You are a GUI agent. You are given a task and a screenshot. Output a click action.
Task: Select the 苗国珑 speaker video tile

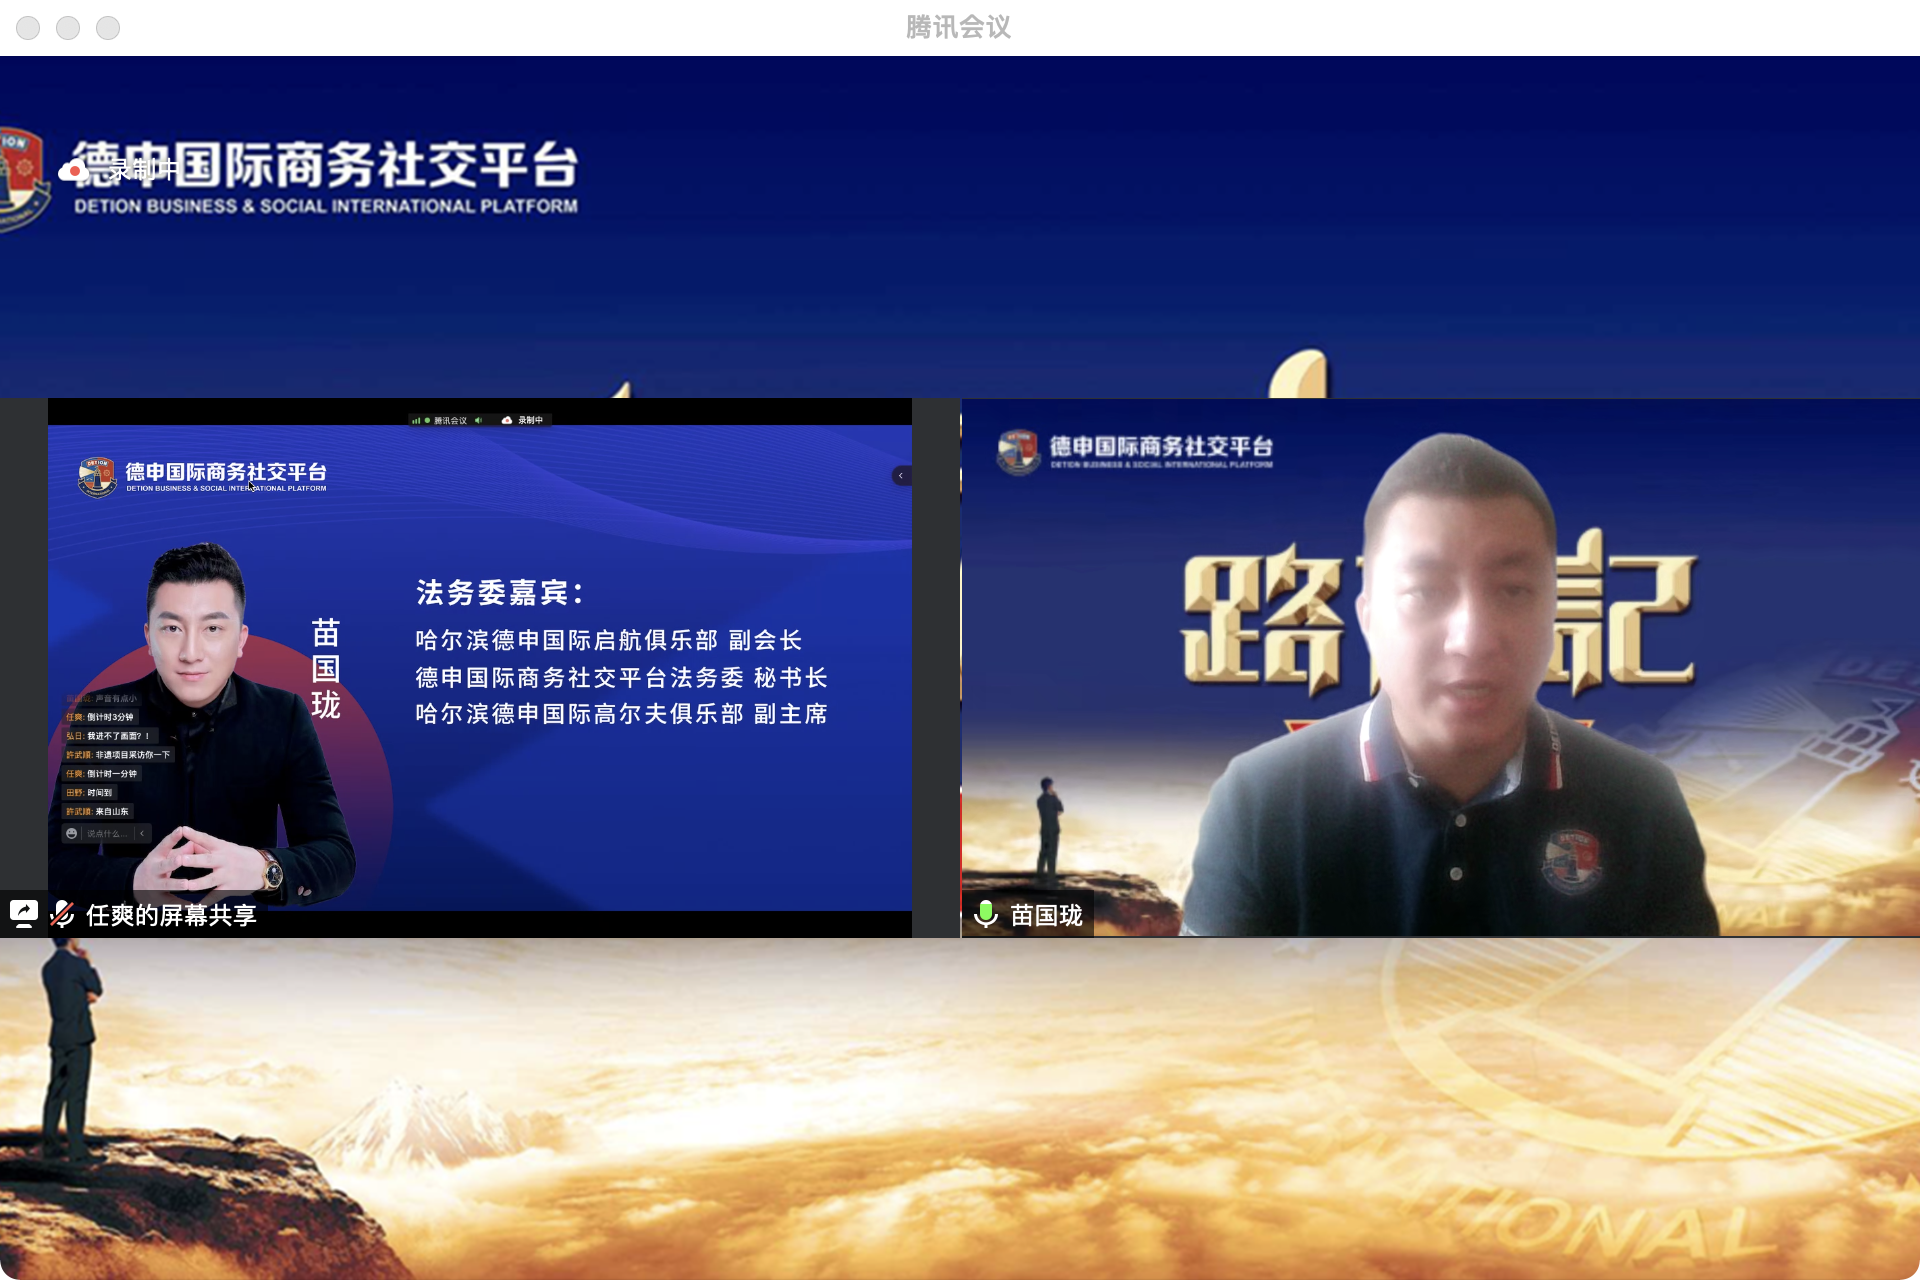tap(1440, 667)
